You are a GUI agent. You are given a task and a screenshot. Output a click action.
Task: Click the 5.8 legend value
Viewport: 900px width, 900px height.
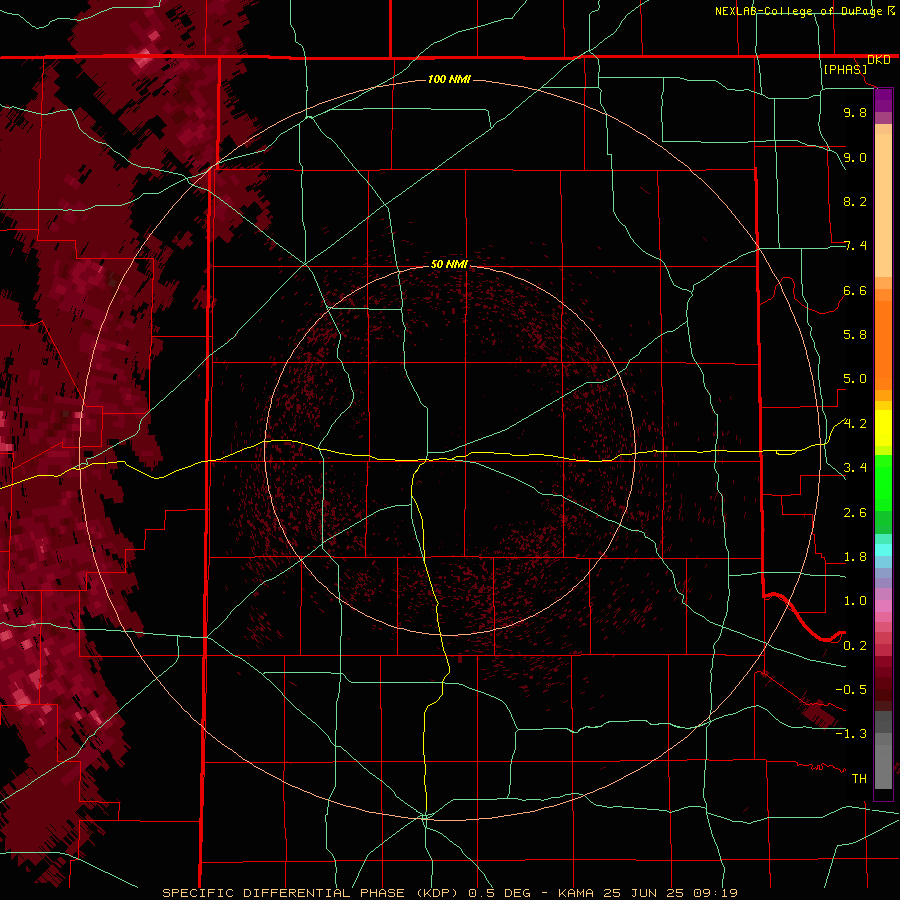point(855,335)
